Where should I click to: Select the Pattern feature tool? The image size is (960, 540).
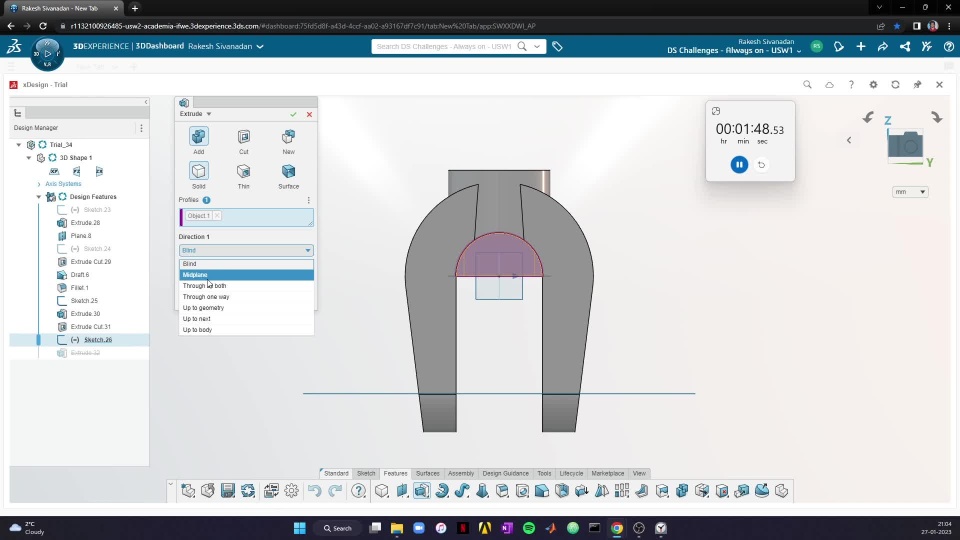[622, 490]
